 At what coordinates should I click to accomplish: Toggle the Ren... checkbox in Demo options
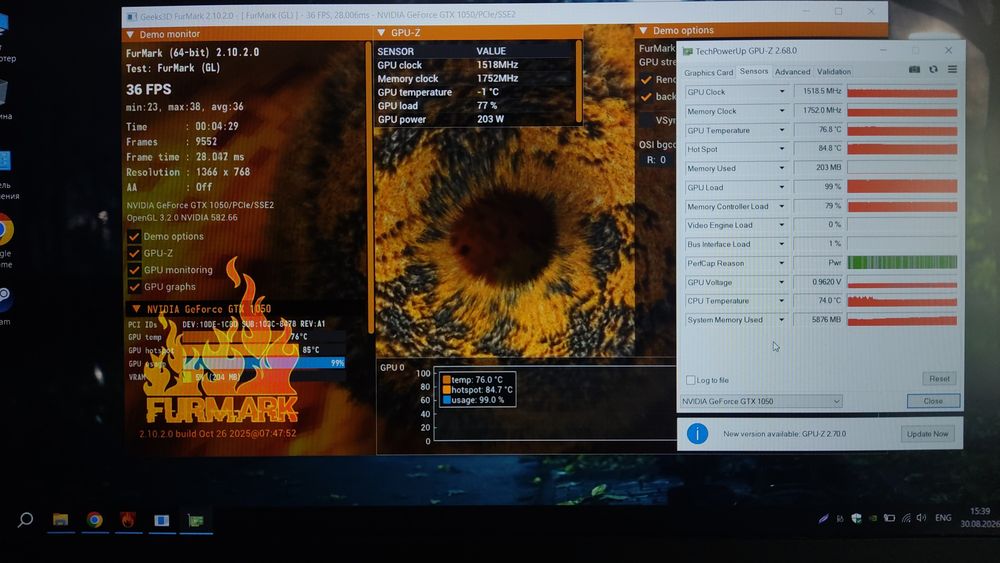(x=646, y=80)
